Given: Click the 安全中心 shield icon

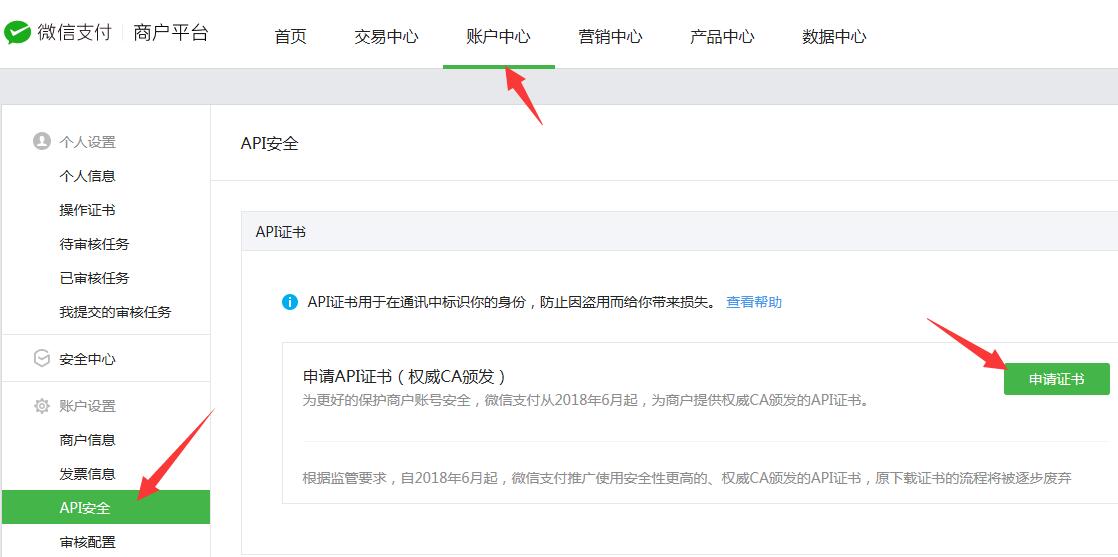Looking at the screenshot, I should 42,359.
